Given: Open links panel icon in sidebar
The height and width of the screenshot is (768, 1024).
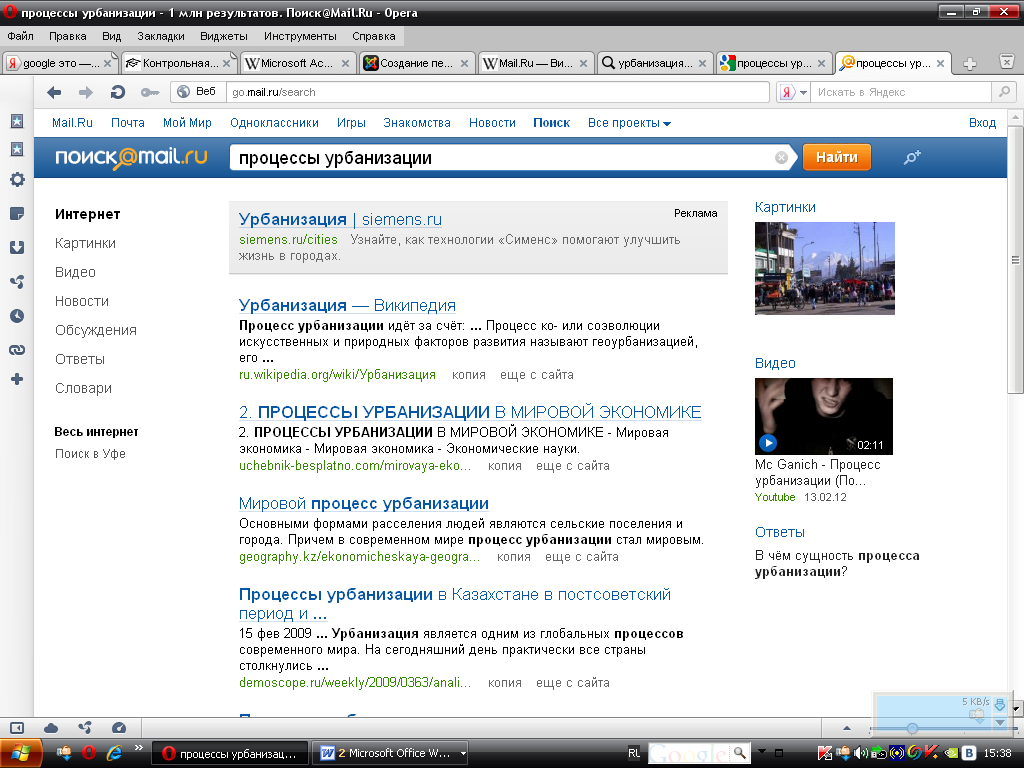Looking at the screenshot, I should click(x=17, y=350).
